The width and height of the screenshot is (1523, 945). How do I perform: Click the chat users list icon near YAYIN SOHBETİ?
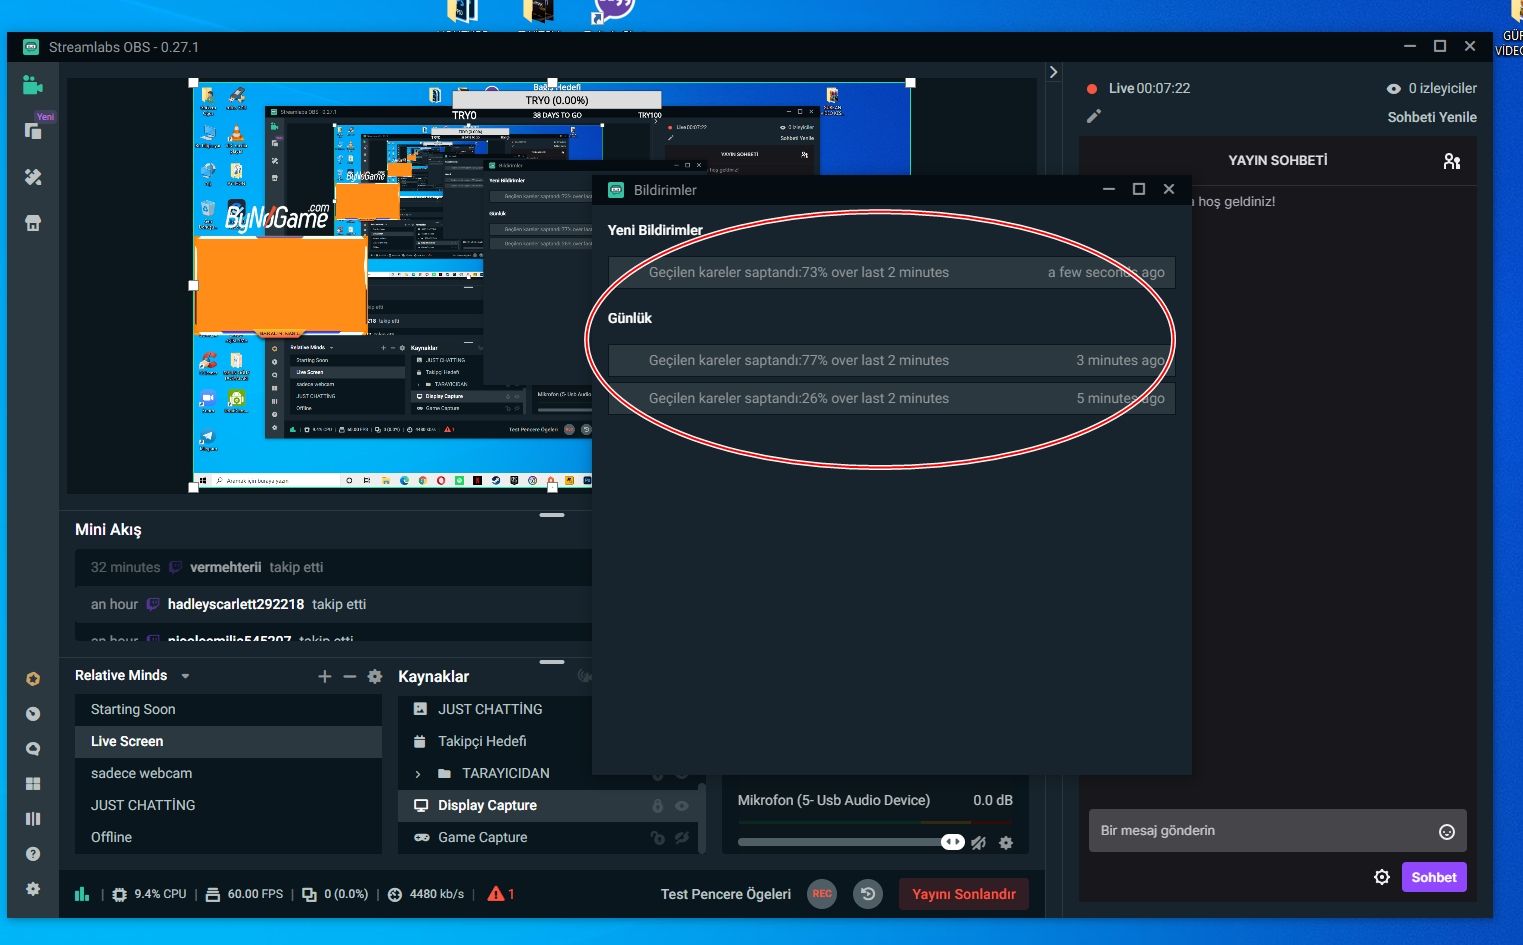click(1452, 161)
